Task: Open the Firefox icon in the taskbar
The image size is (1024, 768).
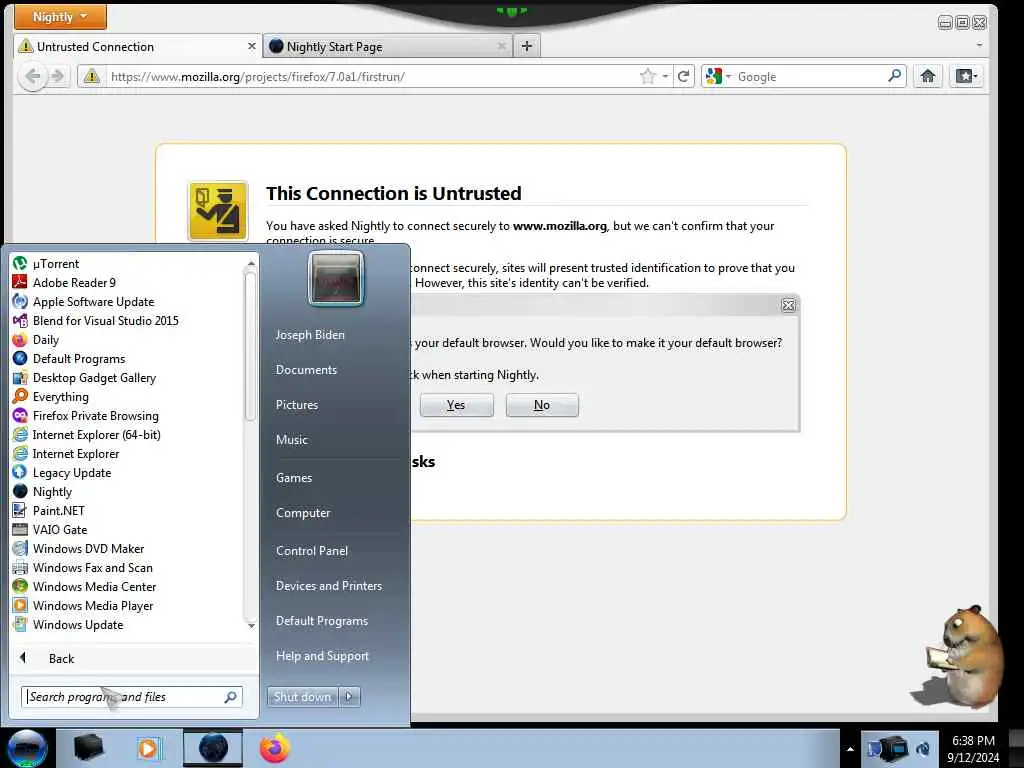Action: coord(275,748)
